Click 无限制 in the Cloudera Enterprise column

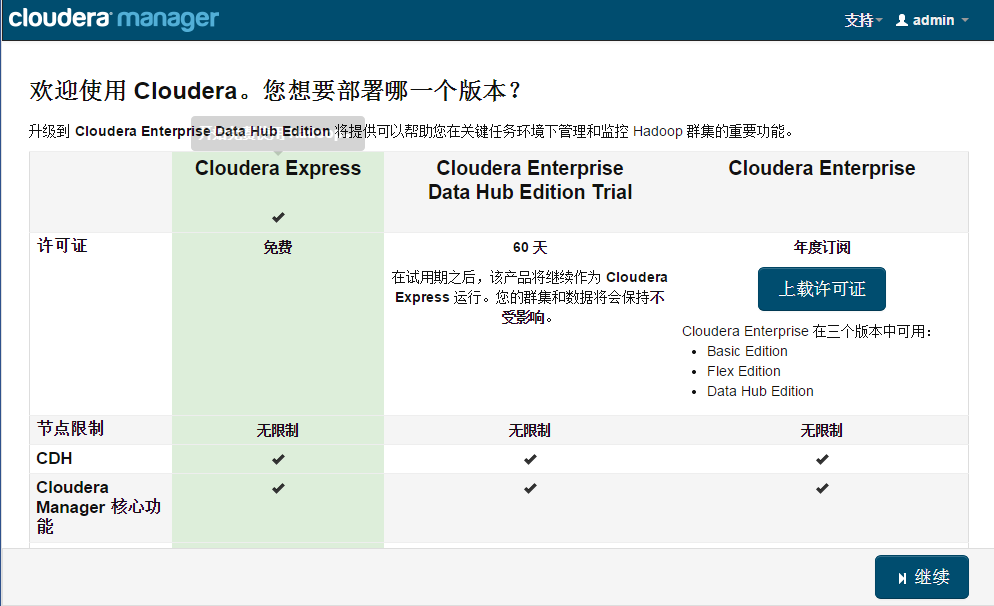(x=822, y=430)
